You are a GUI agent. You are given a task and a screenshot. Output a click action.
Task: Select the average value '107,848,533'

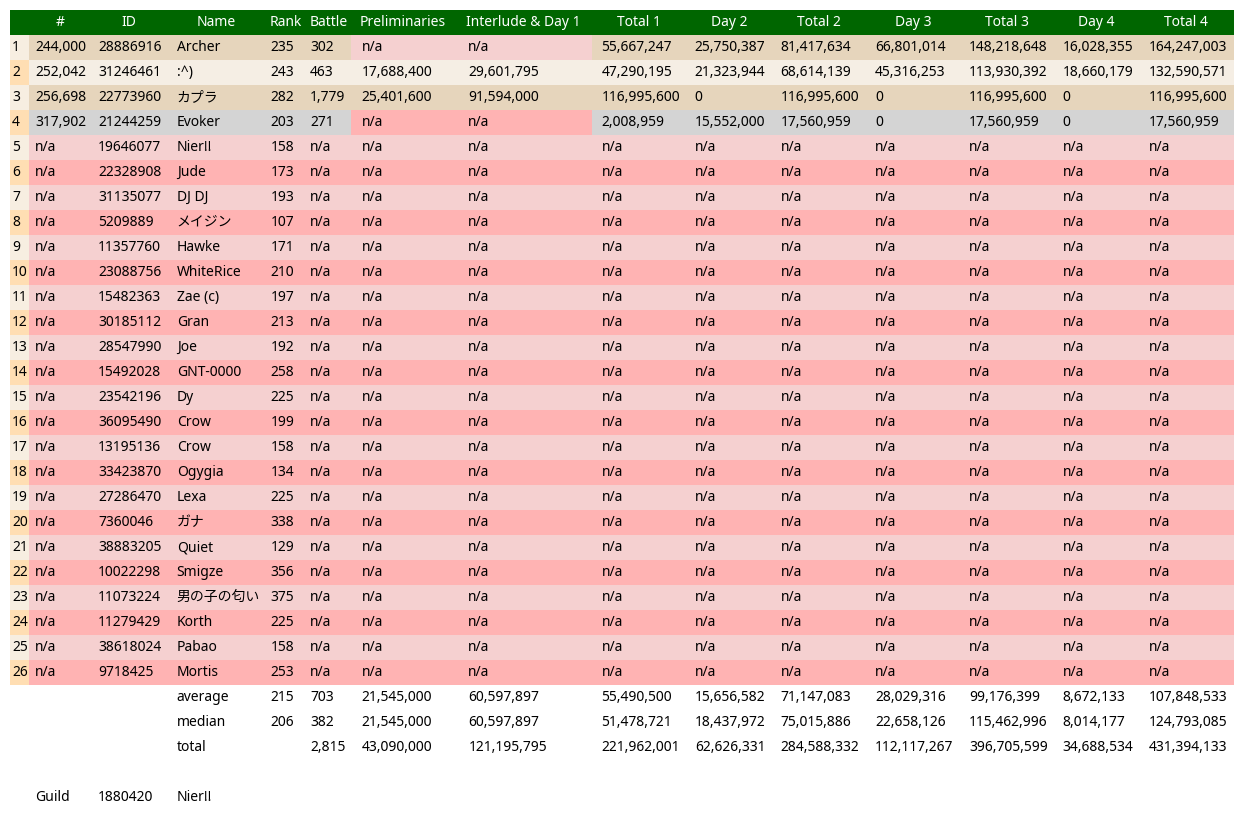[1187, 696]
